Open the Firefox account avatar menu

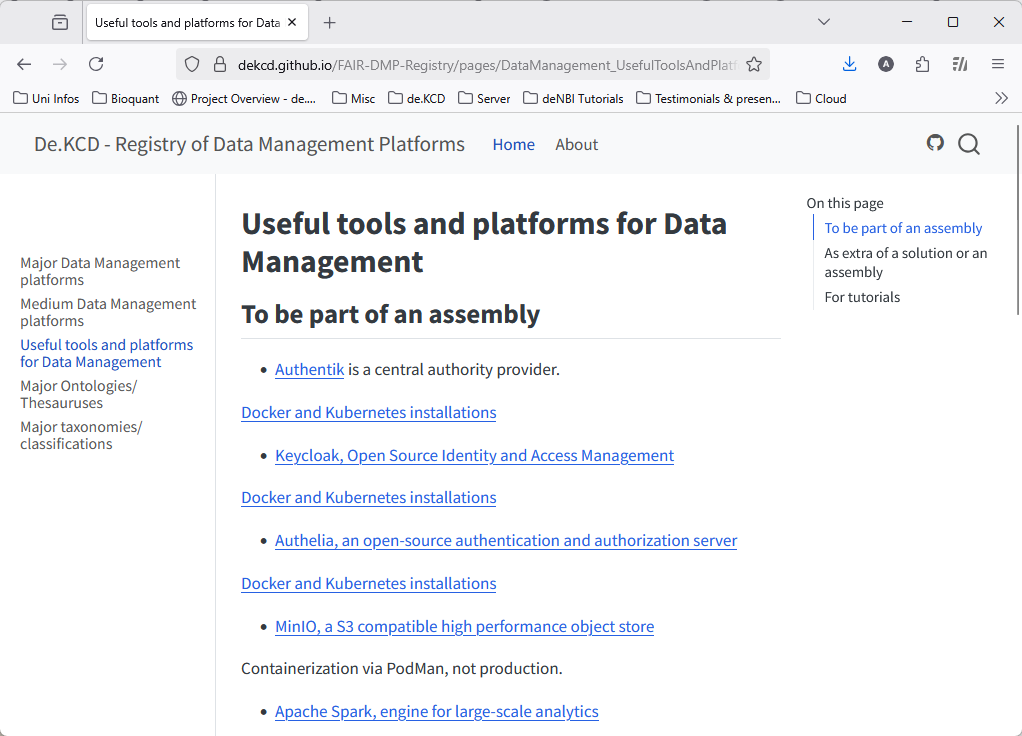pyautogui.click(x=886, y=63)
